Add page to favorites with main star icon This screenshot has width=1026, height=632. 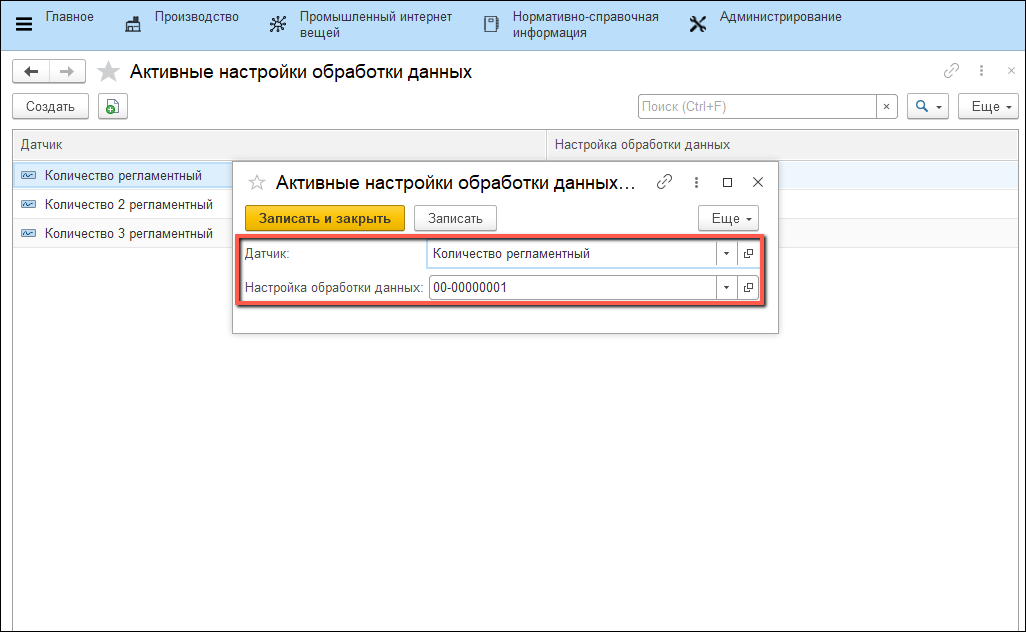point(109,72)
